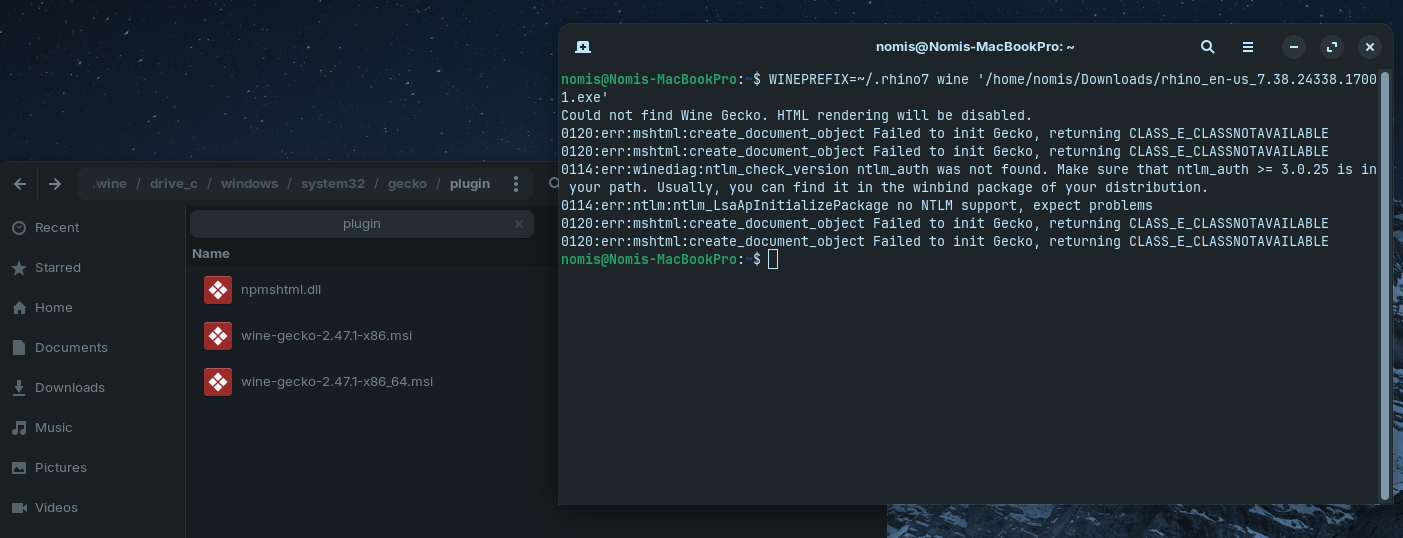The image size is (1403, 538).
Task: Click the plugin search input field
Action: pyautogui.click(x=362, y=224)
